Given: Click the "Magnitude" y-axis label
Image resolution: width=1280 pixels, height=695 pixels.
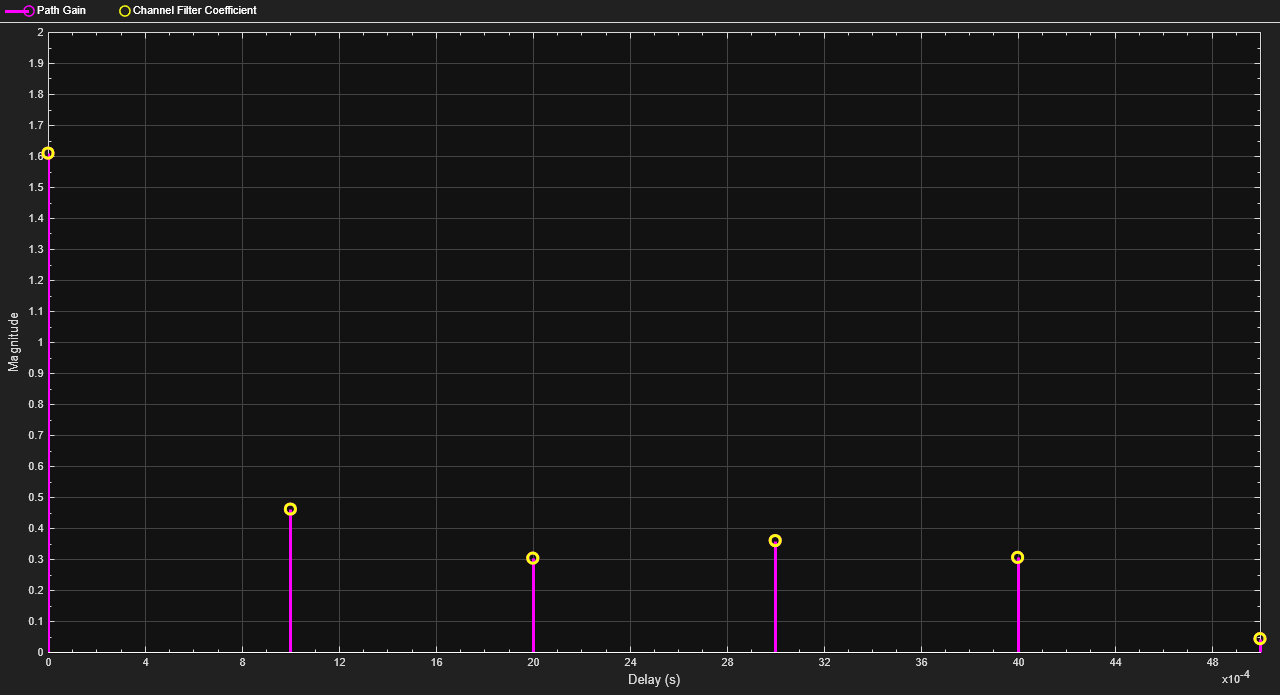Looking at the screenshot, I should (14, 342).
